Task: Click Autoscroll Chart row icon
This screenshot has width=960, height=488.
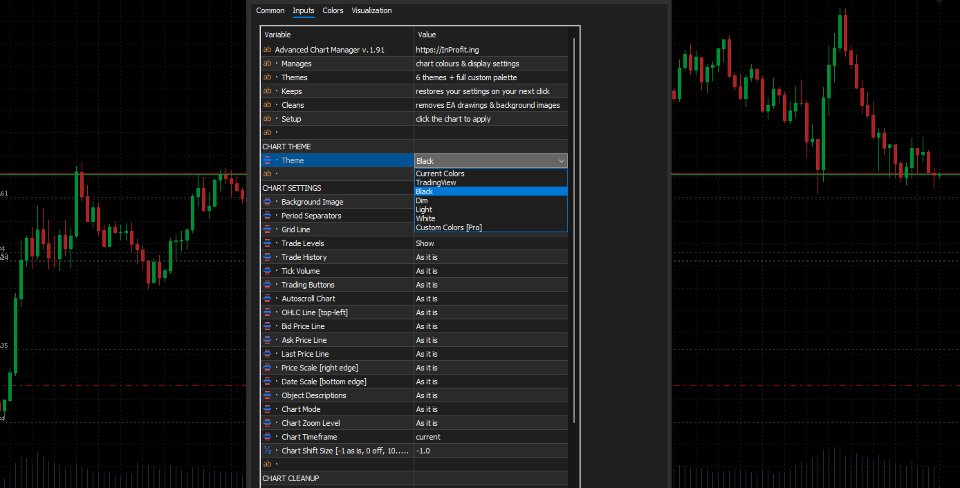Action: (267, 298)
